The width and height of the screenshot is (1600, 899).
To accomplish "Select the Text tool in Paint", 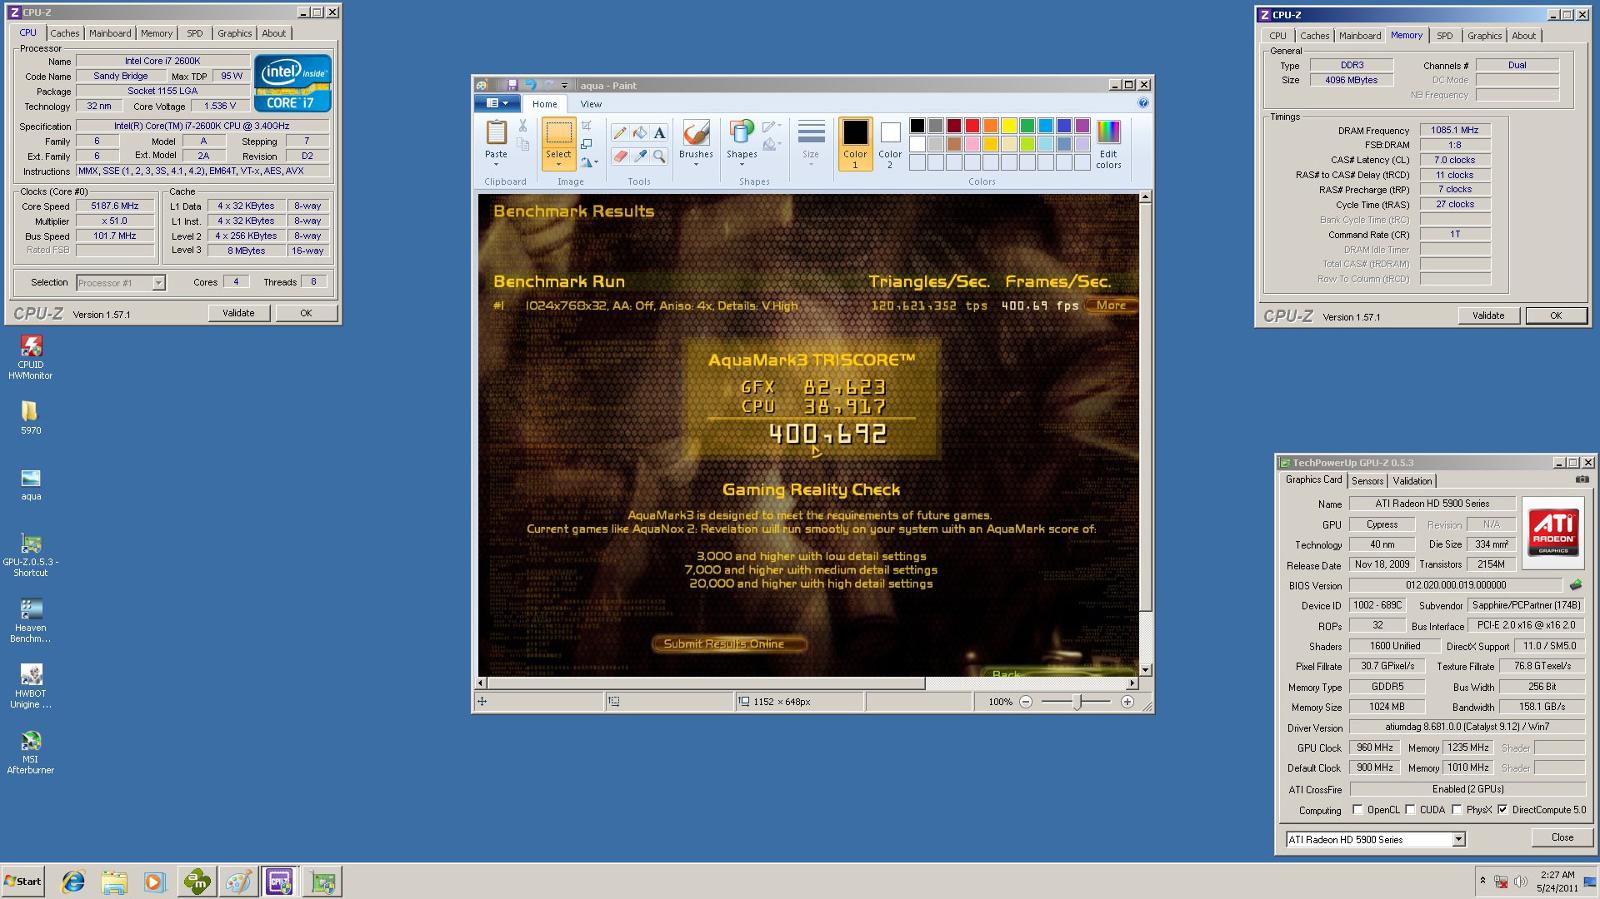I will click(x=659, y=133).
